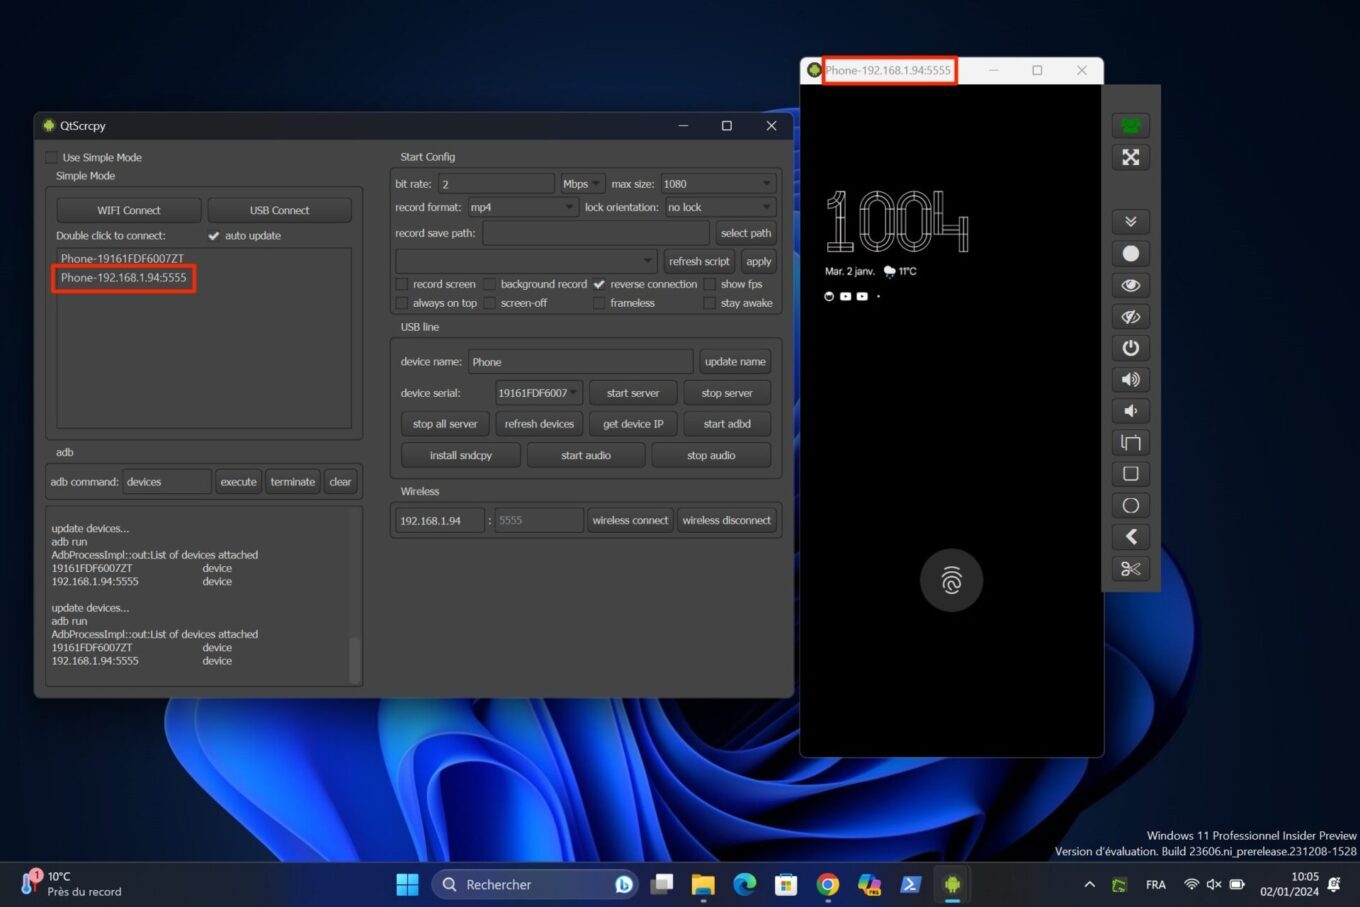The image size is (1360, 907).
Task: Turn screen on with the open eye icon
Action: point(1130,285)
